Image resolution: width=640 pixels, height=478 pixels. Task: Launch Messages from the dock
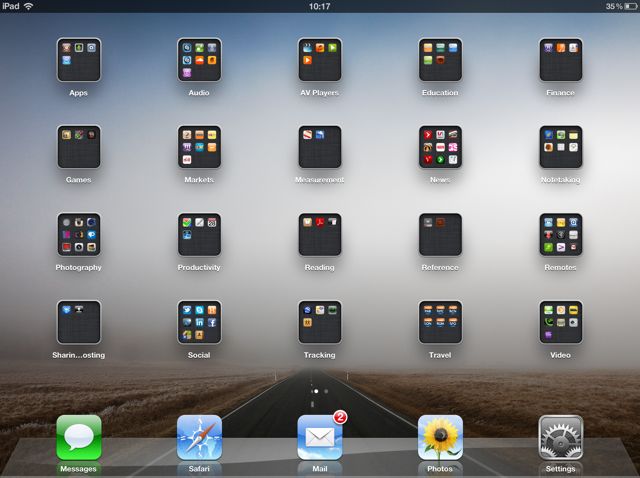[x=79, y=438]
